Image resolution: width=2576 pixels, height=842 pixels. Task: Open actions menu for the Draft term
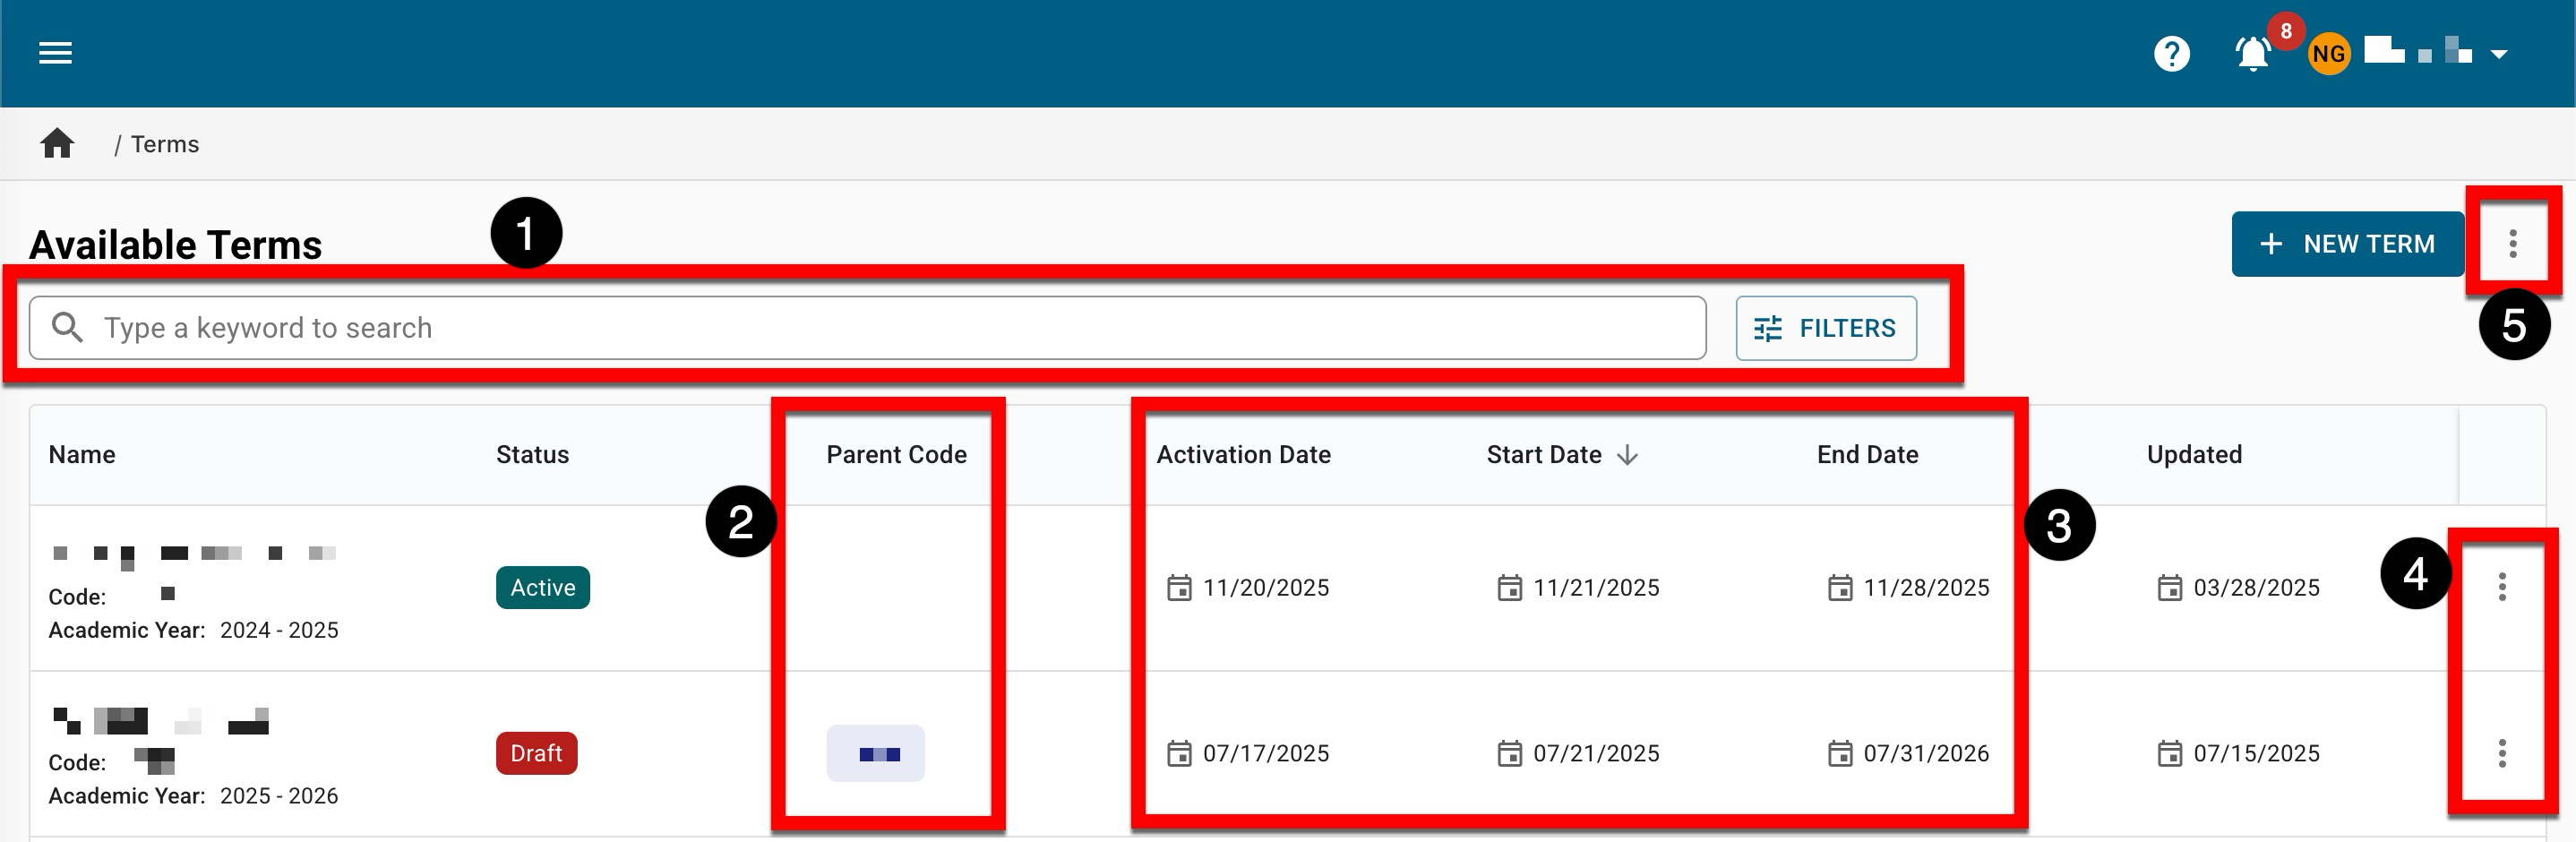[2501, 753]
